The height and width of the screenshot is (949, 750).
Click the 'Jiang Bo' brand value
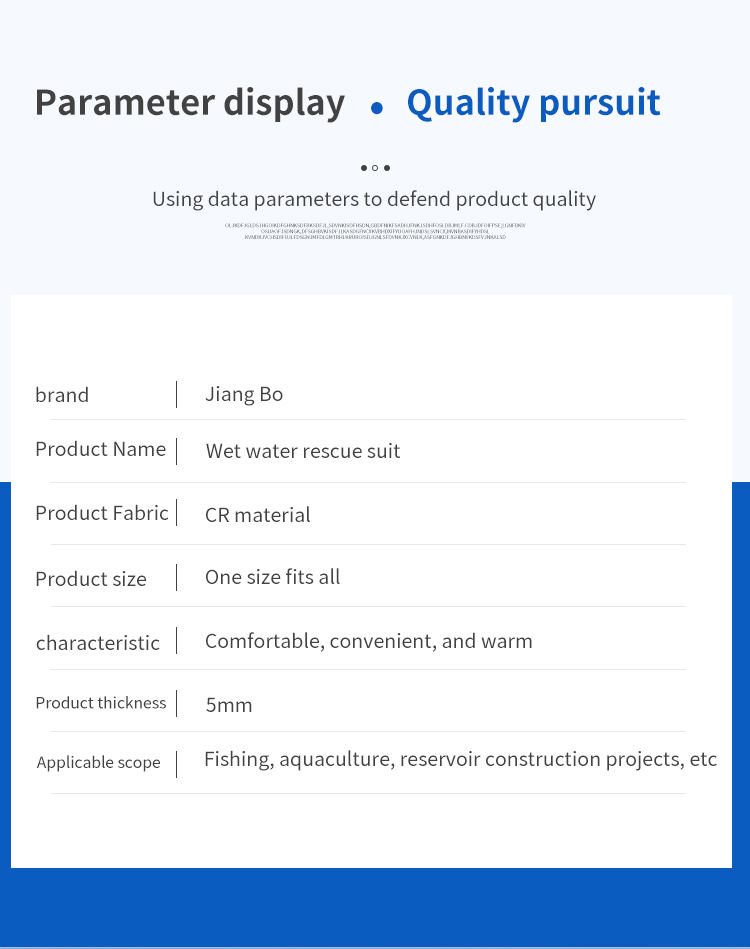click(244, 395)
